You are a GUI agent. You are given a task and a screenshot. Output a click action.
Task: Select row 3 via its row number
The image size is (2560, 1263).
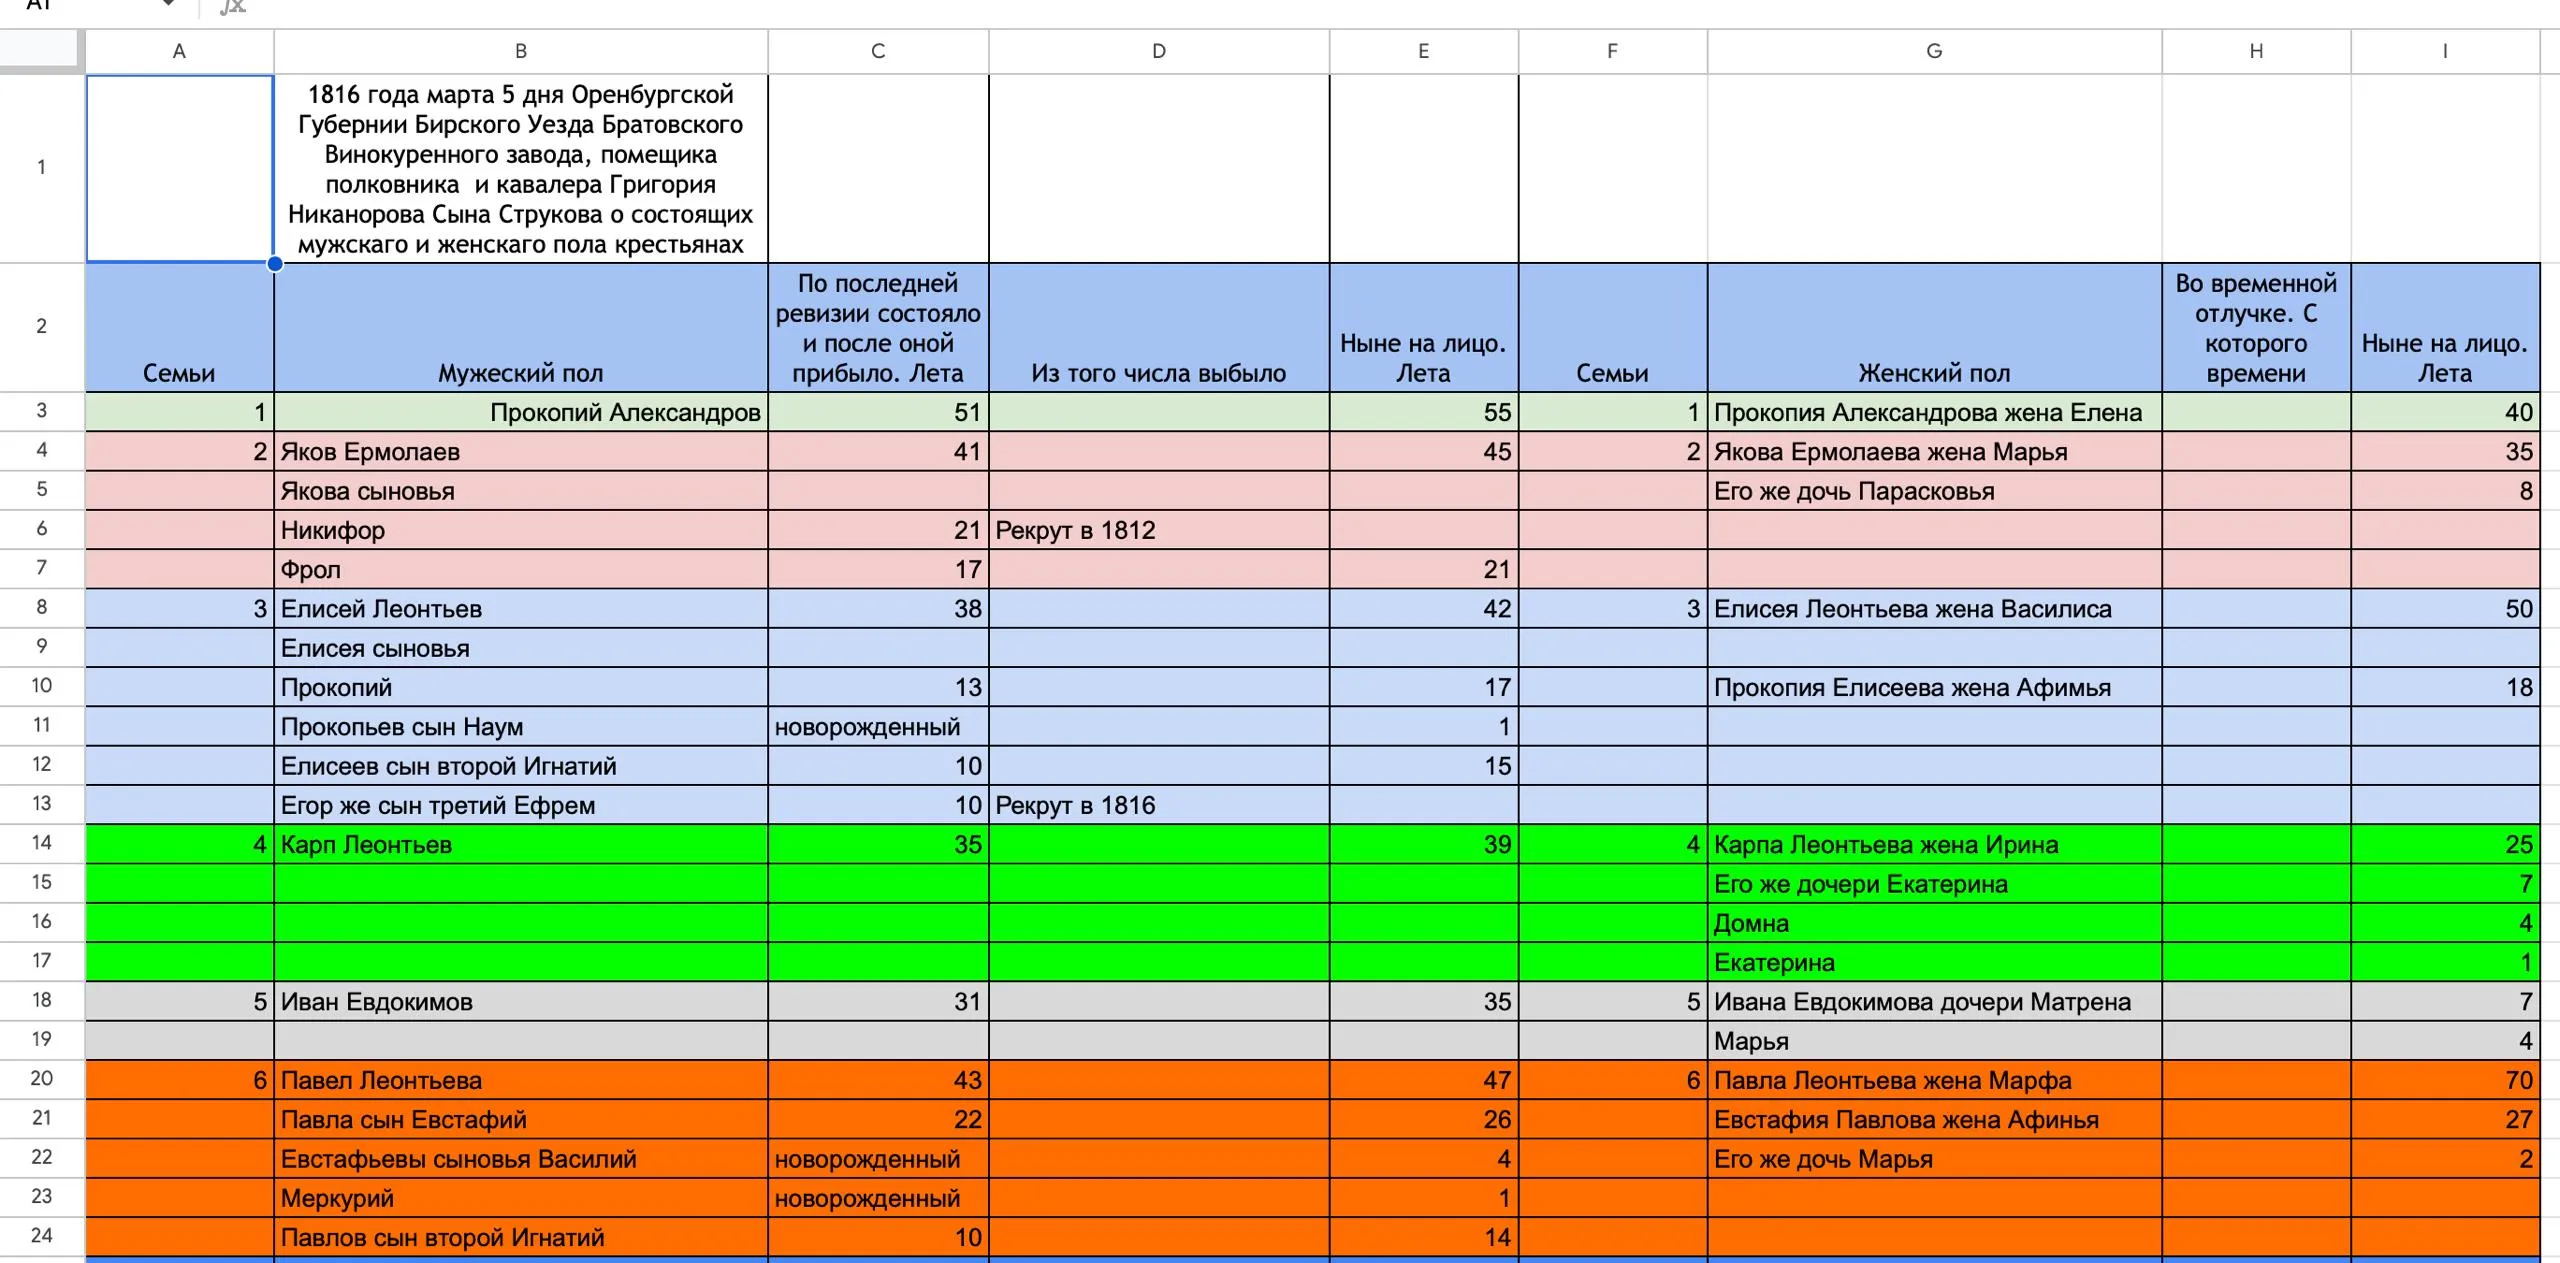pos(42,411)
